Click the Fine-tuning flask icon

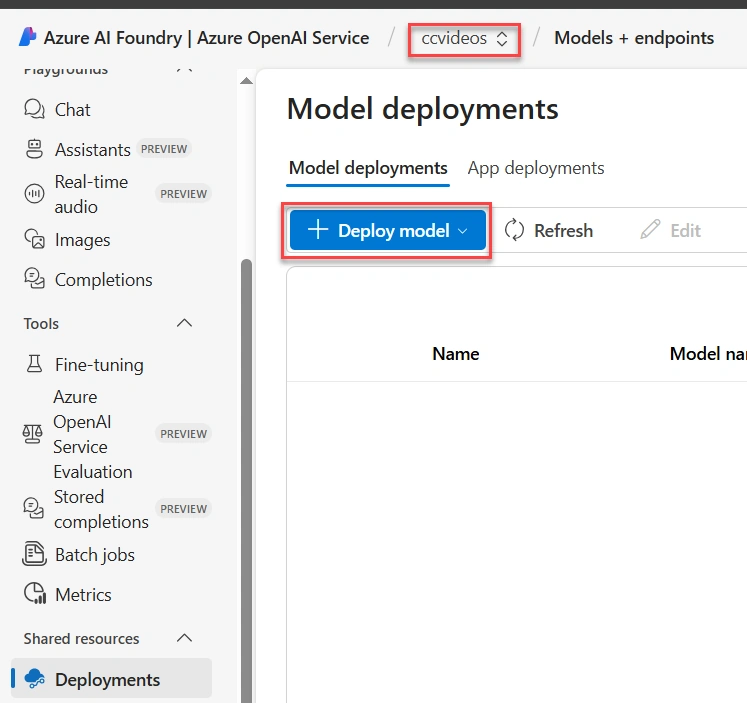tap(34, 364)
